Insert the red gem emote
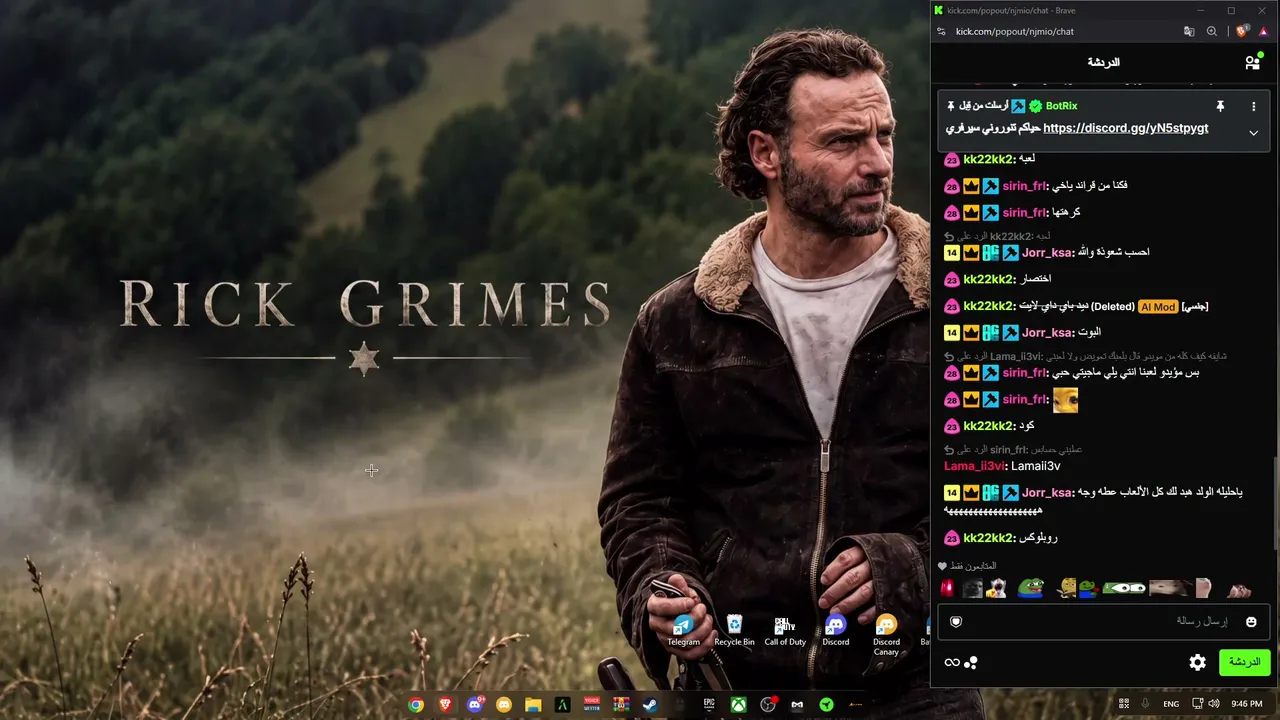Viewport: 1280px width, 720px height. click(x=947, y=588)
